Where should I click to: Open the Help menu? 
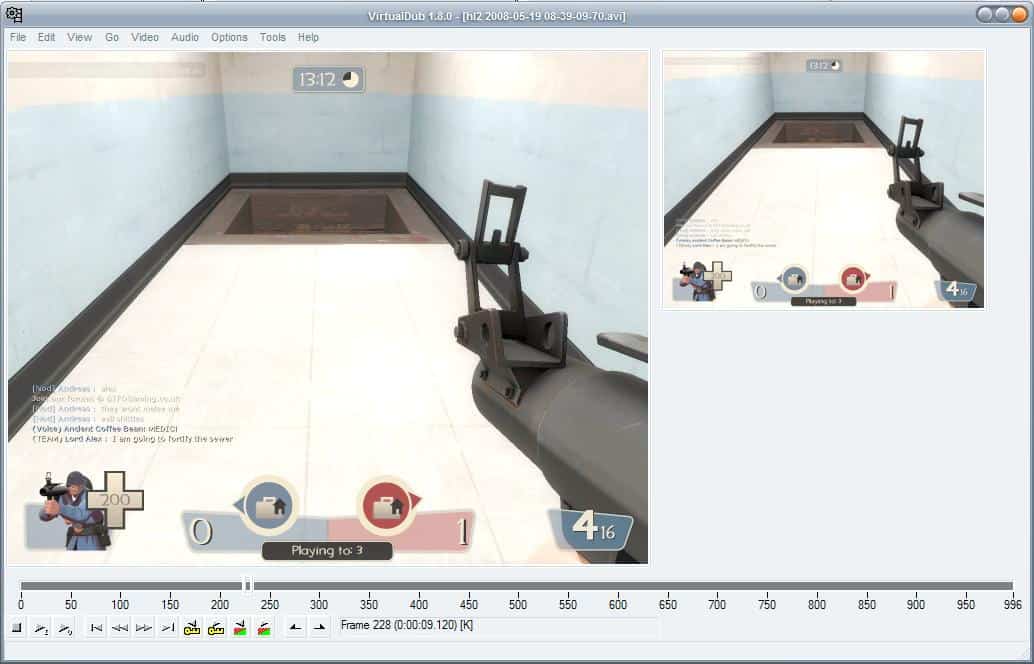[x=308, y=38]
